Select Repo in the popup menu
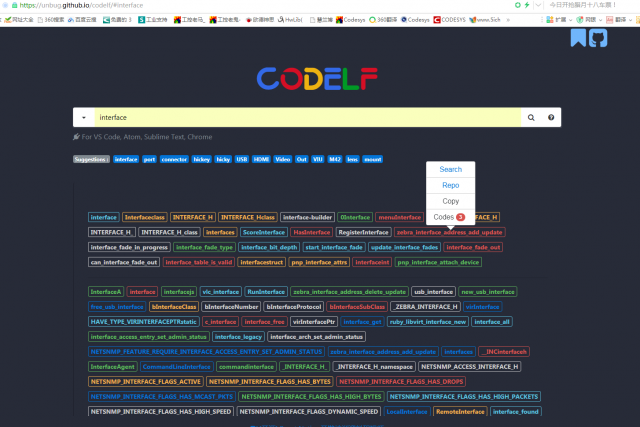Screen dimensions: 640x427 [450, 185]
